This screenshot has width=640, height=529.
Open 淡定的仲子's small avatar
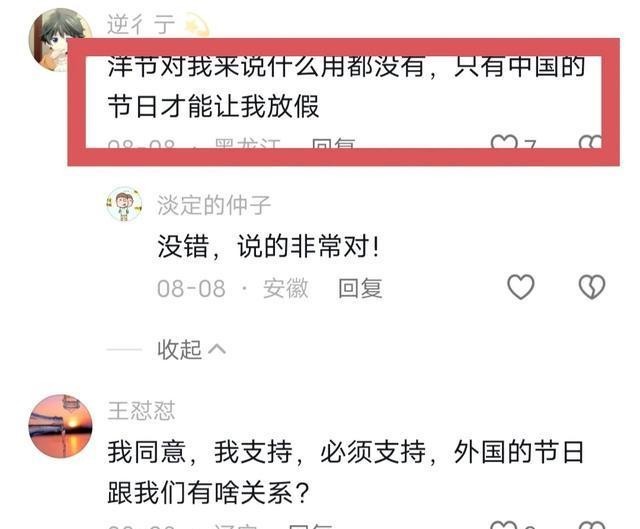pos(124,204)
